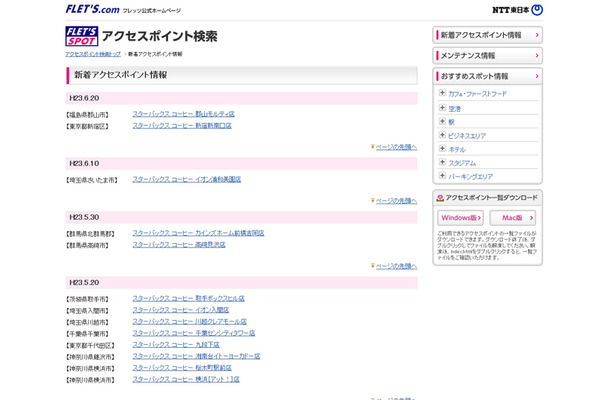Expand the カフェ・ファーストフード plus icon

[442, 93]
